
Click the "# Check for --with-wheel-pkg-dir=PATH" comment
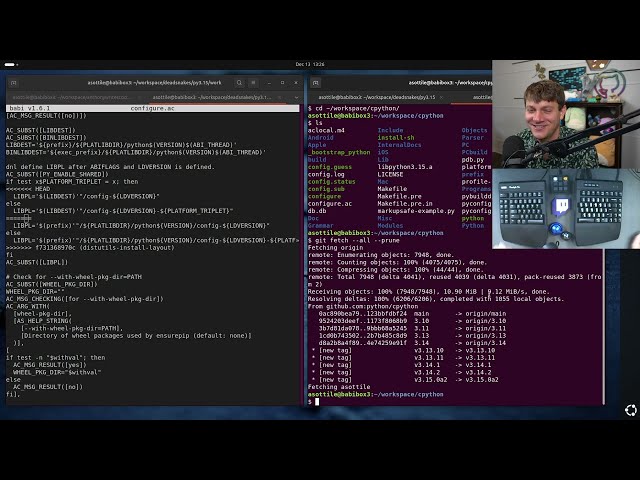click(x=73, y=277)
